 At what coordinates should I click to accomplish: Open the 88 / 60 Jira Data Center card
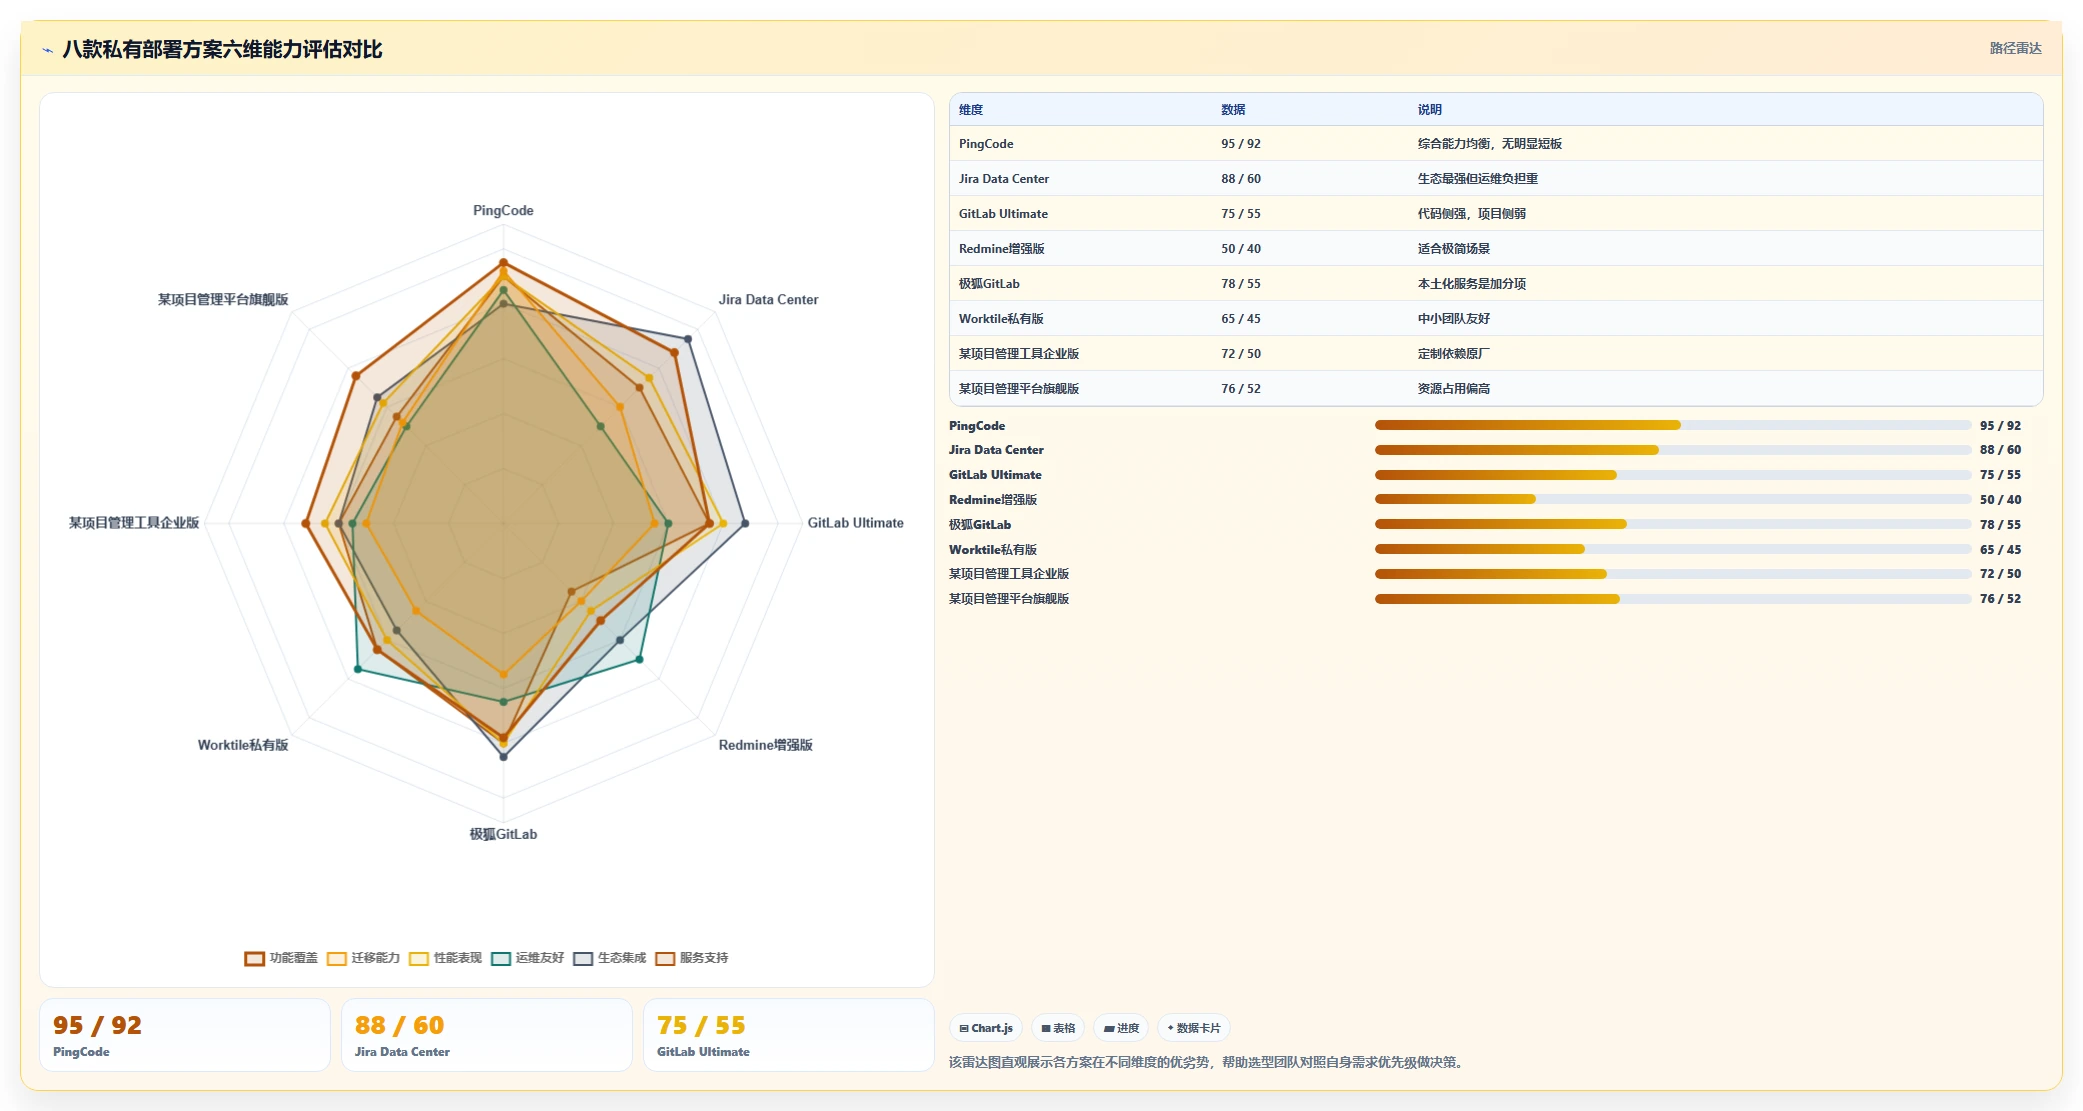[x=487, y=1035]
